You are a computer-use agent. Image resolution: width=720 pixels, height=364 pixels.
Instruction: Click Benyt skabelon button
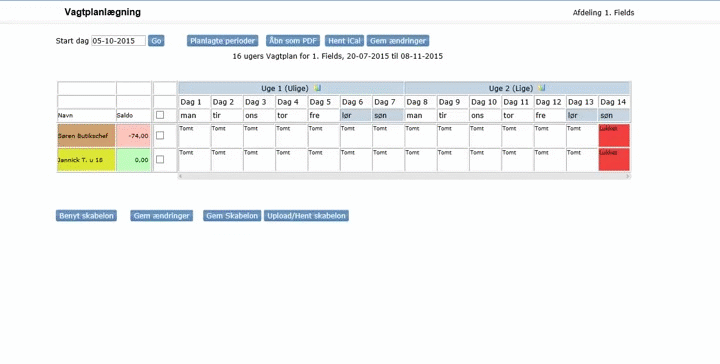tap(86, 216)
